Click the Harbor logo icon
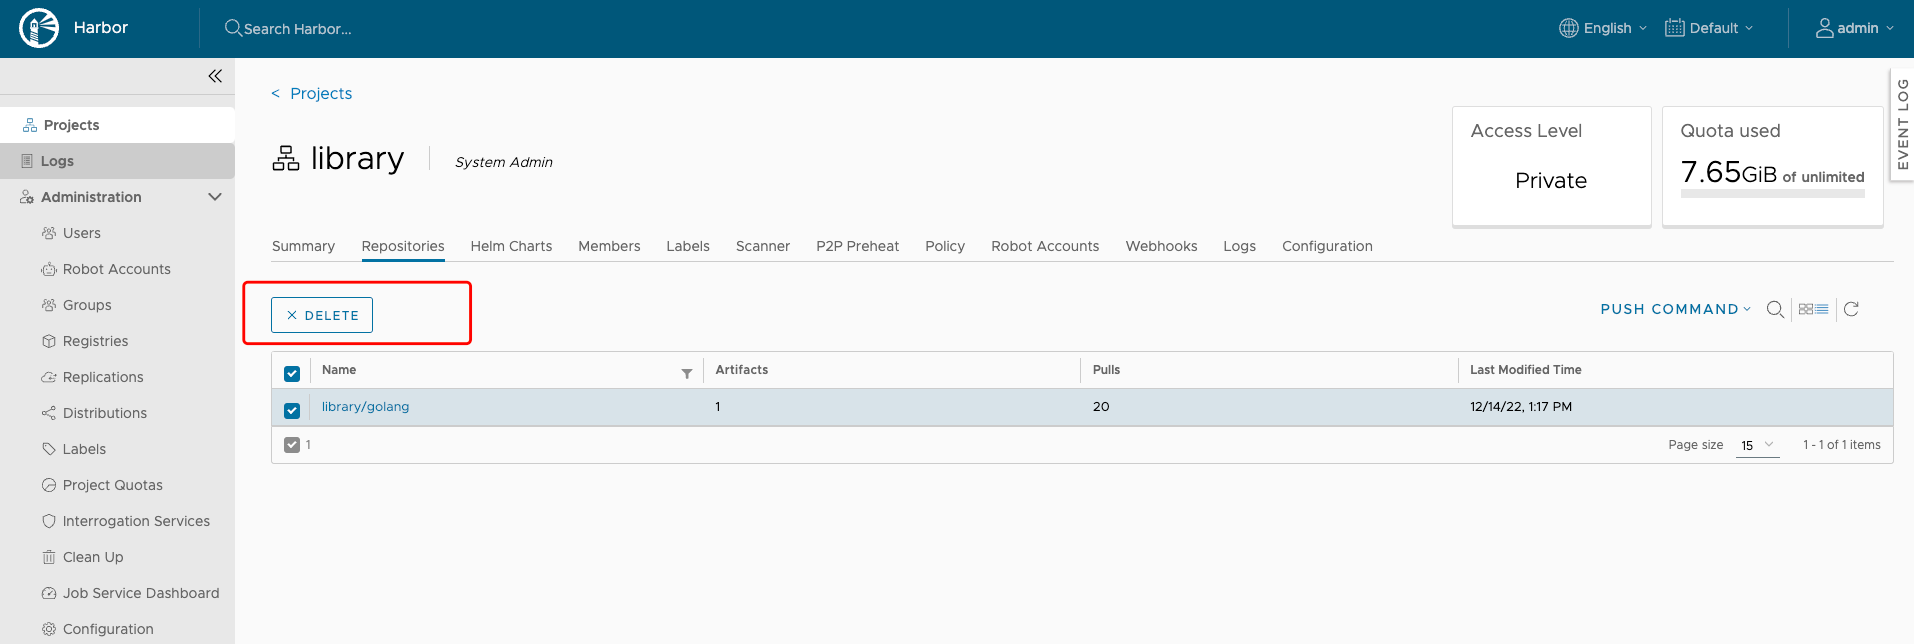This screenshot has width=1914, height=644. [x=39, y=28]
